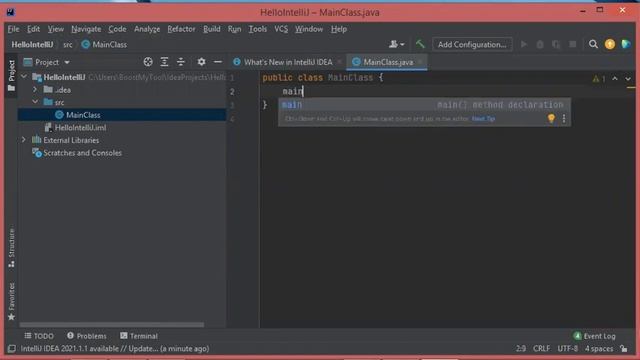The width and height of the screenshot is (640, 360).
Task: Go to next highlighted problem arrow
Action: [x=628, y=78]
